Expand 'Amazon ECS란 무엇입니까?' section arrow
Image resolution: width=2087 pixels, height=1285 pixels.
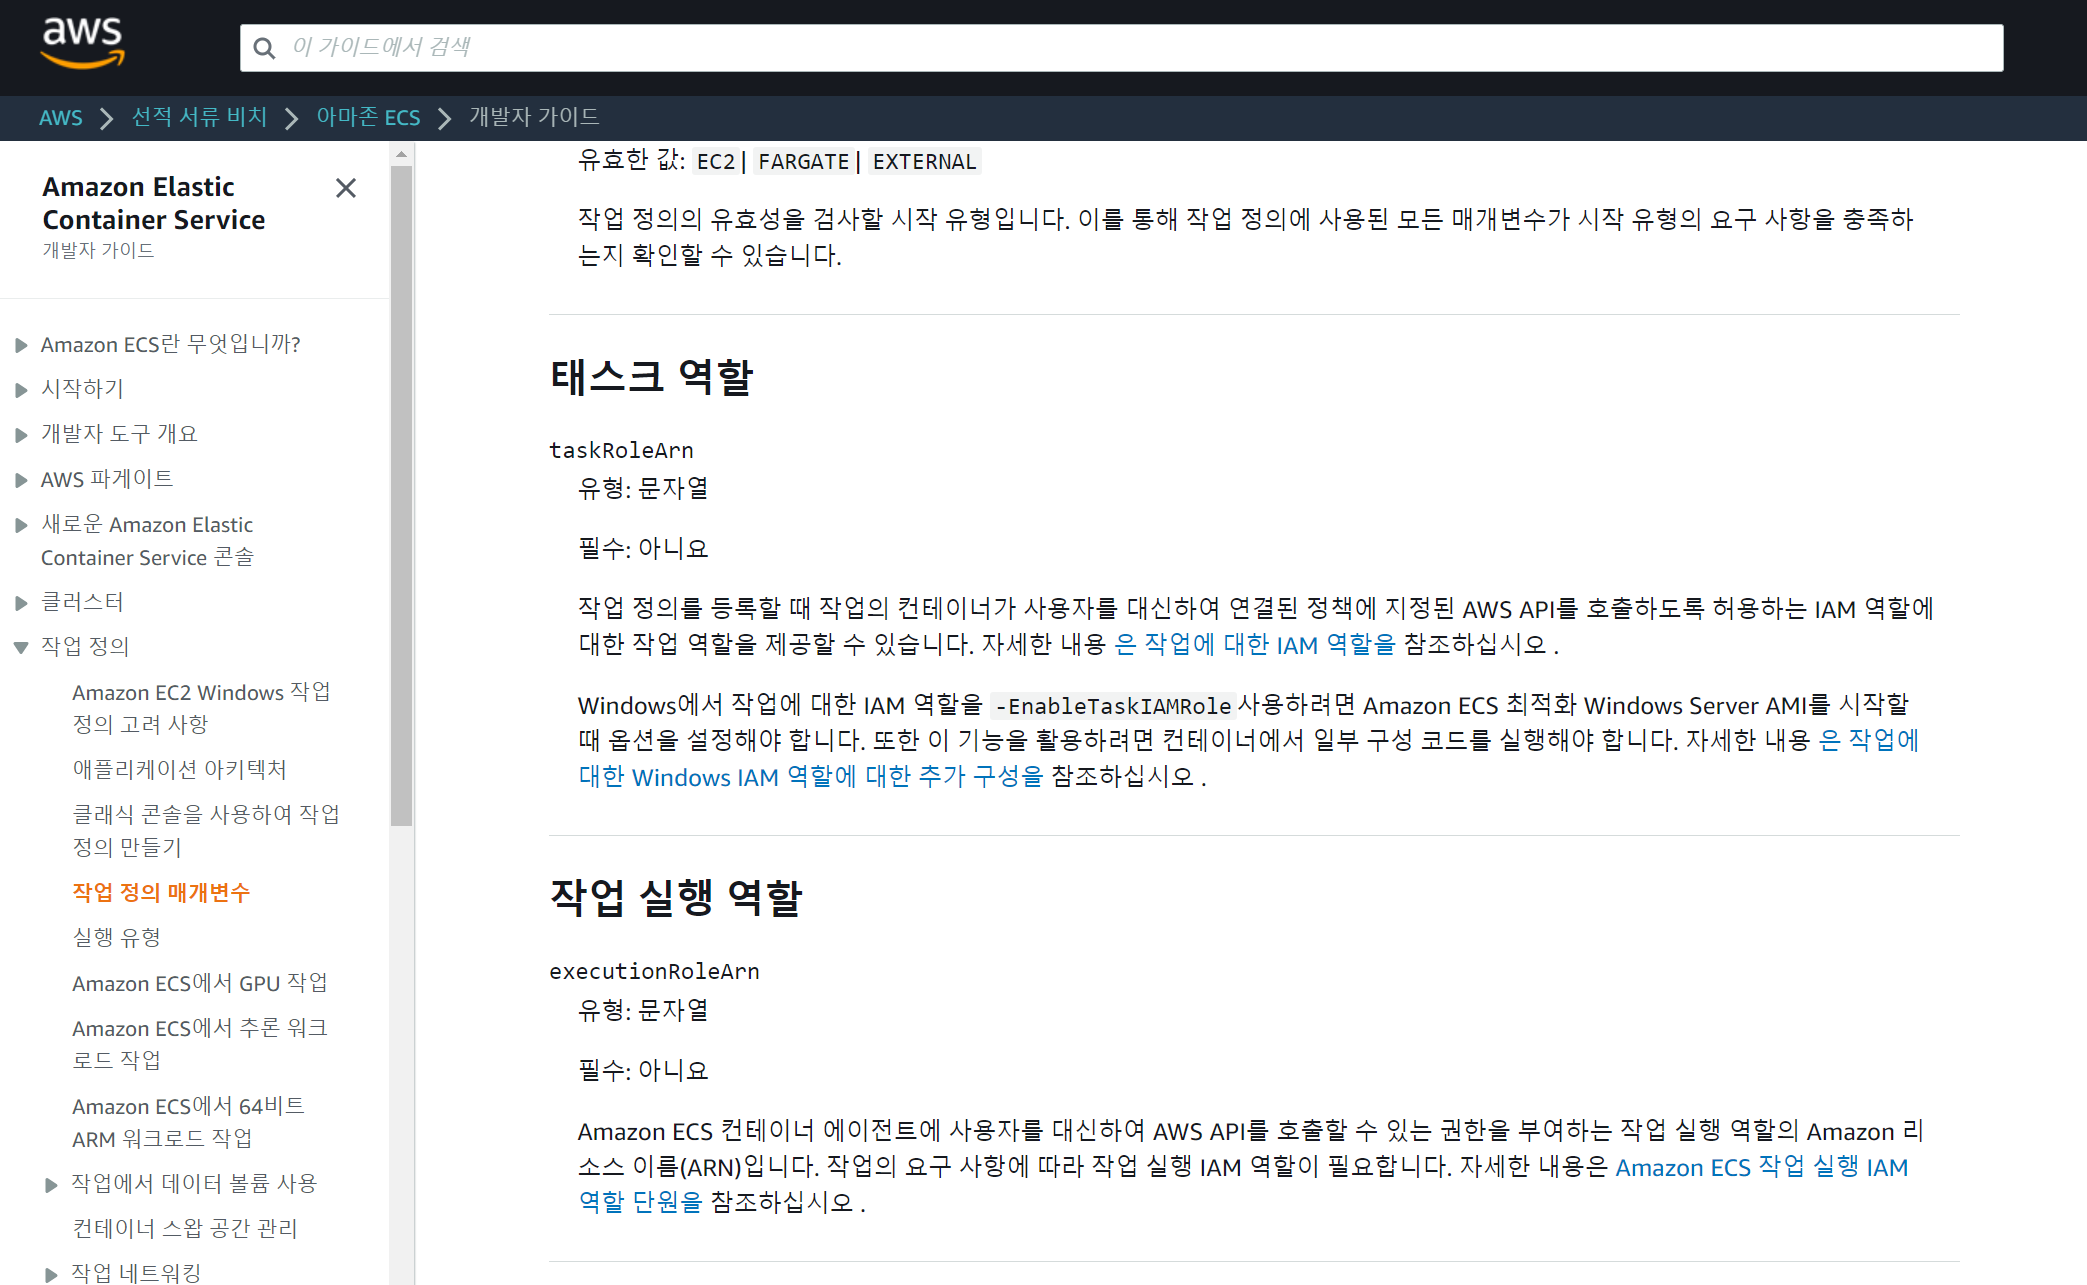point(21,345)
